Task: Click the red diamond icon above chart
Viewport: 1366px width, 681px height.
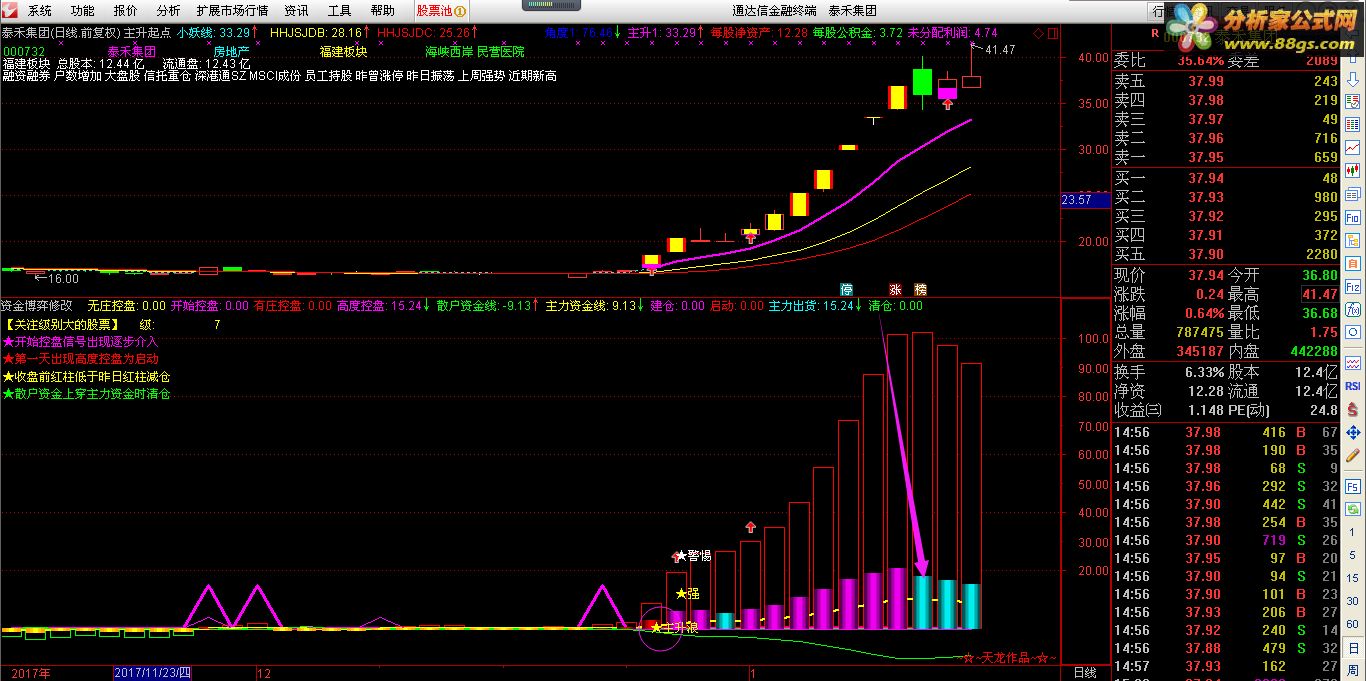Action: pos(1038,33)
